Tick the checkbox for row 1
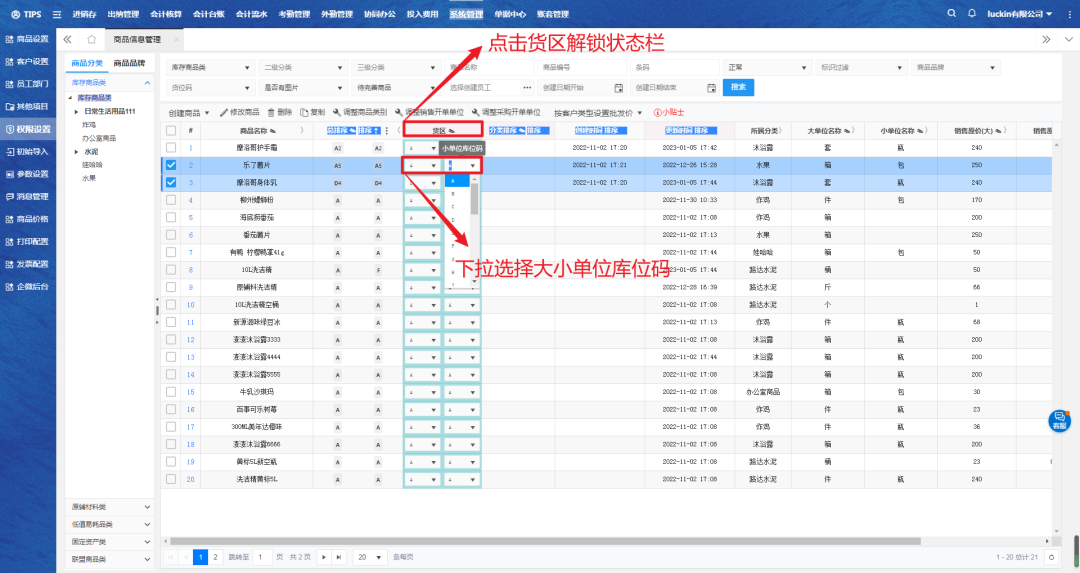This screenshot has height=573, width=1080. point(171,148)
